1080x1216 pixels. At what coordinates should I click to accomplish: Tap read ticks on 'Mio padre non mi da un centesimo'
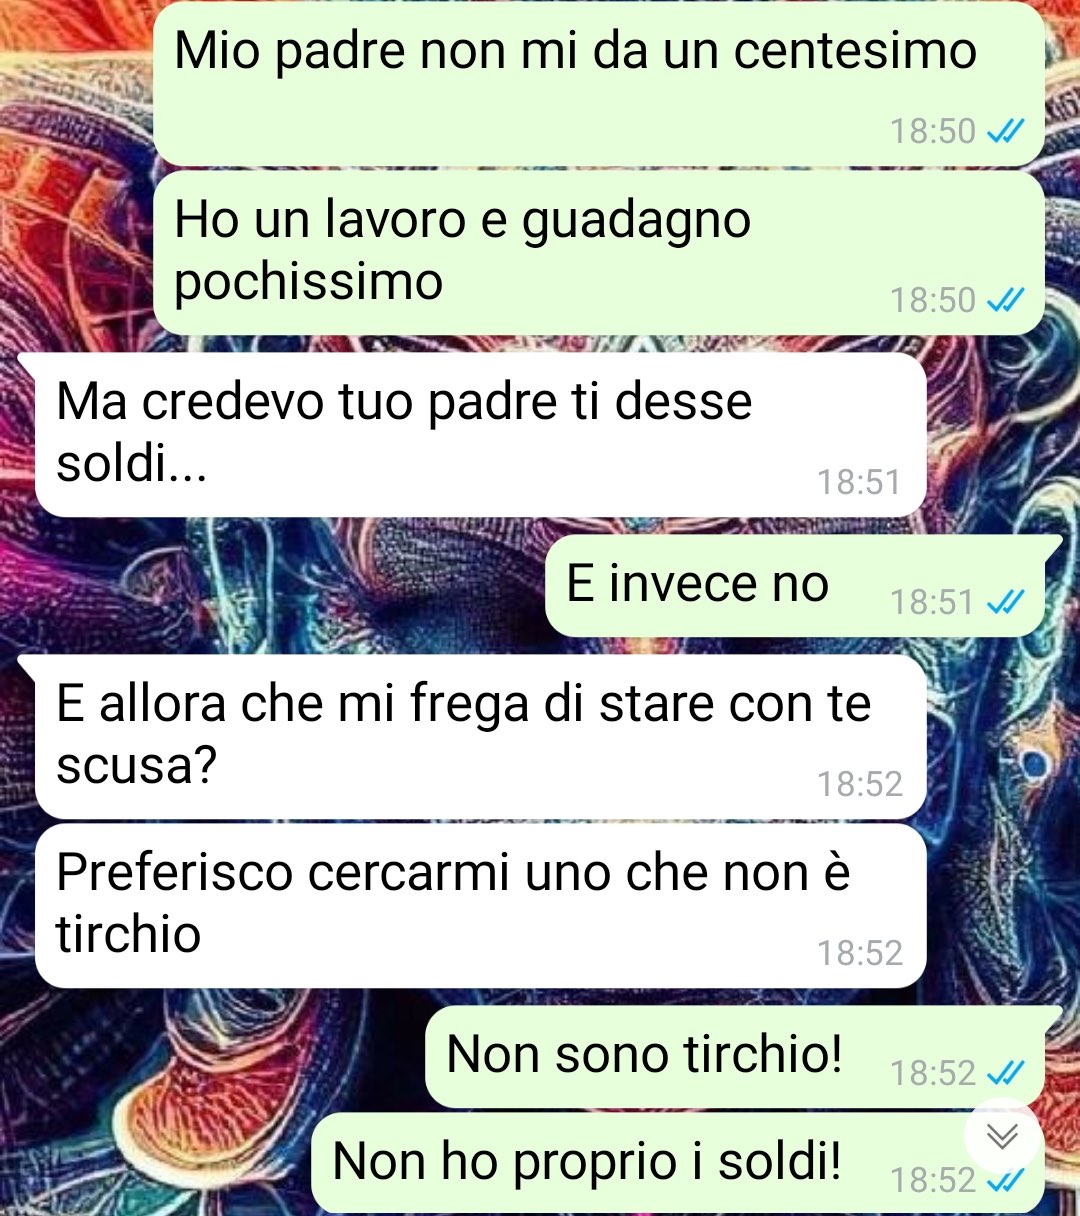[x=1005, y=131]
